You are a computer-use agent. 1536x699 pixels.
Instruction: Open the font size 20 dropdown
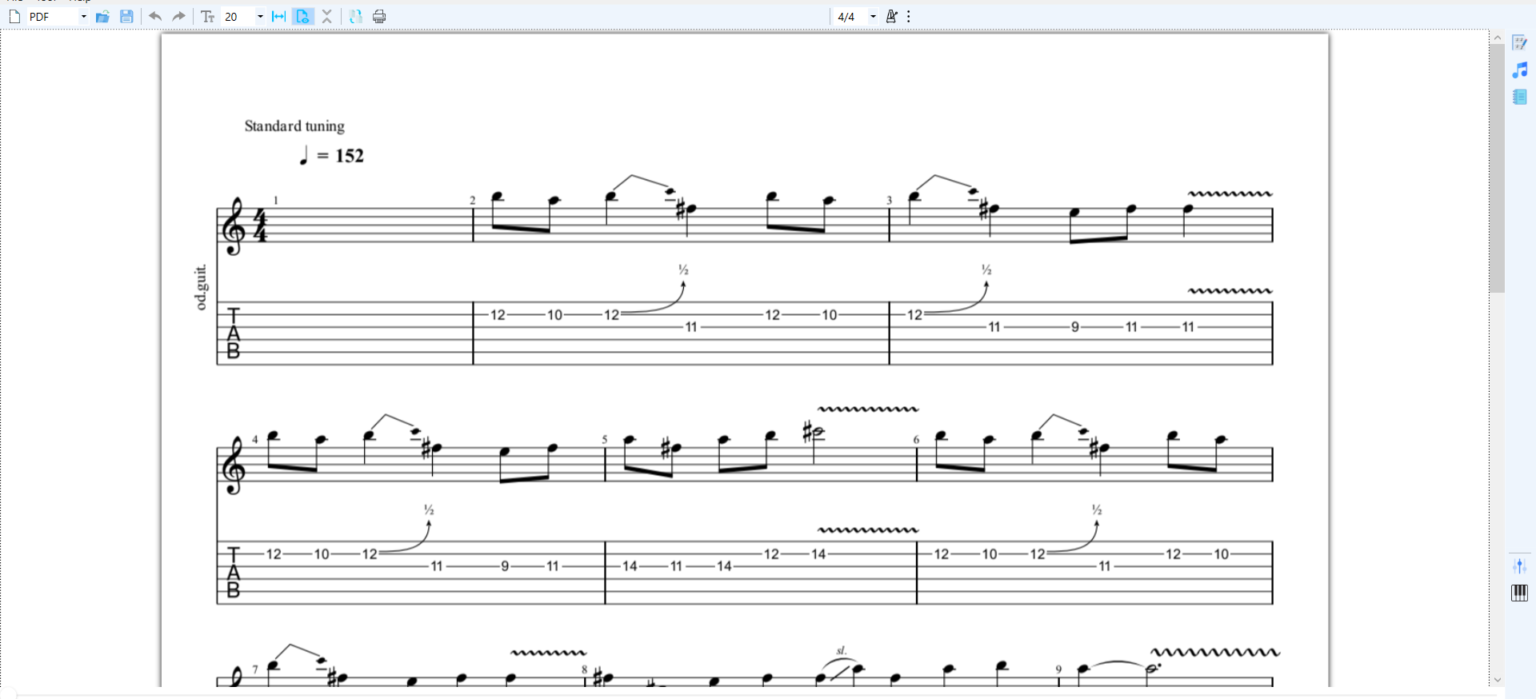coord(260,16)
